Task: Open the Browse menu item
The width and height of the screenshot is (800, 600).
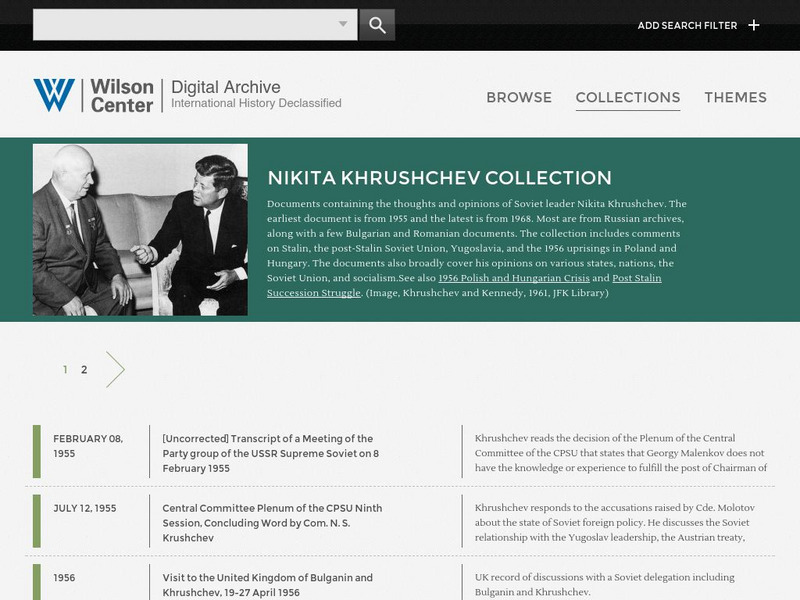Action: click(519, 97)
